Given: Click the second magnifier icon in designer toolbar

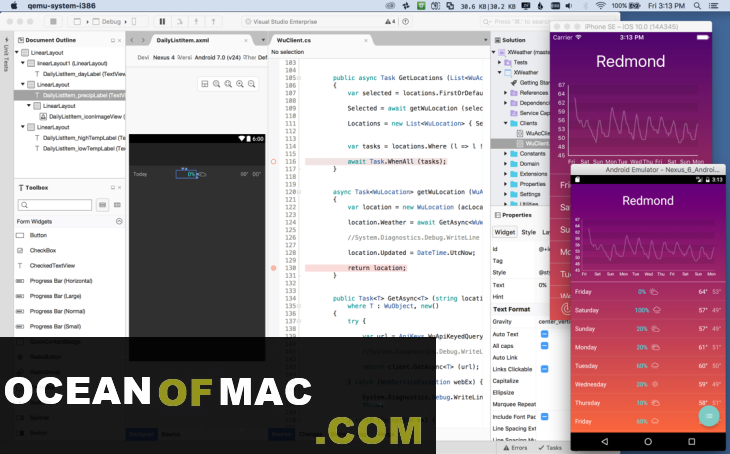Looking at the screenshot, I should click(x=228, y=84).
